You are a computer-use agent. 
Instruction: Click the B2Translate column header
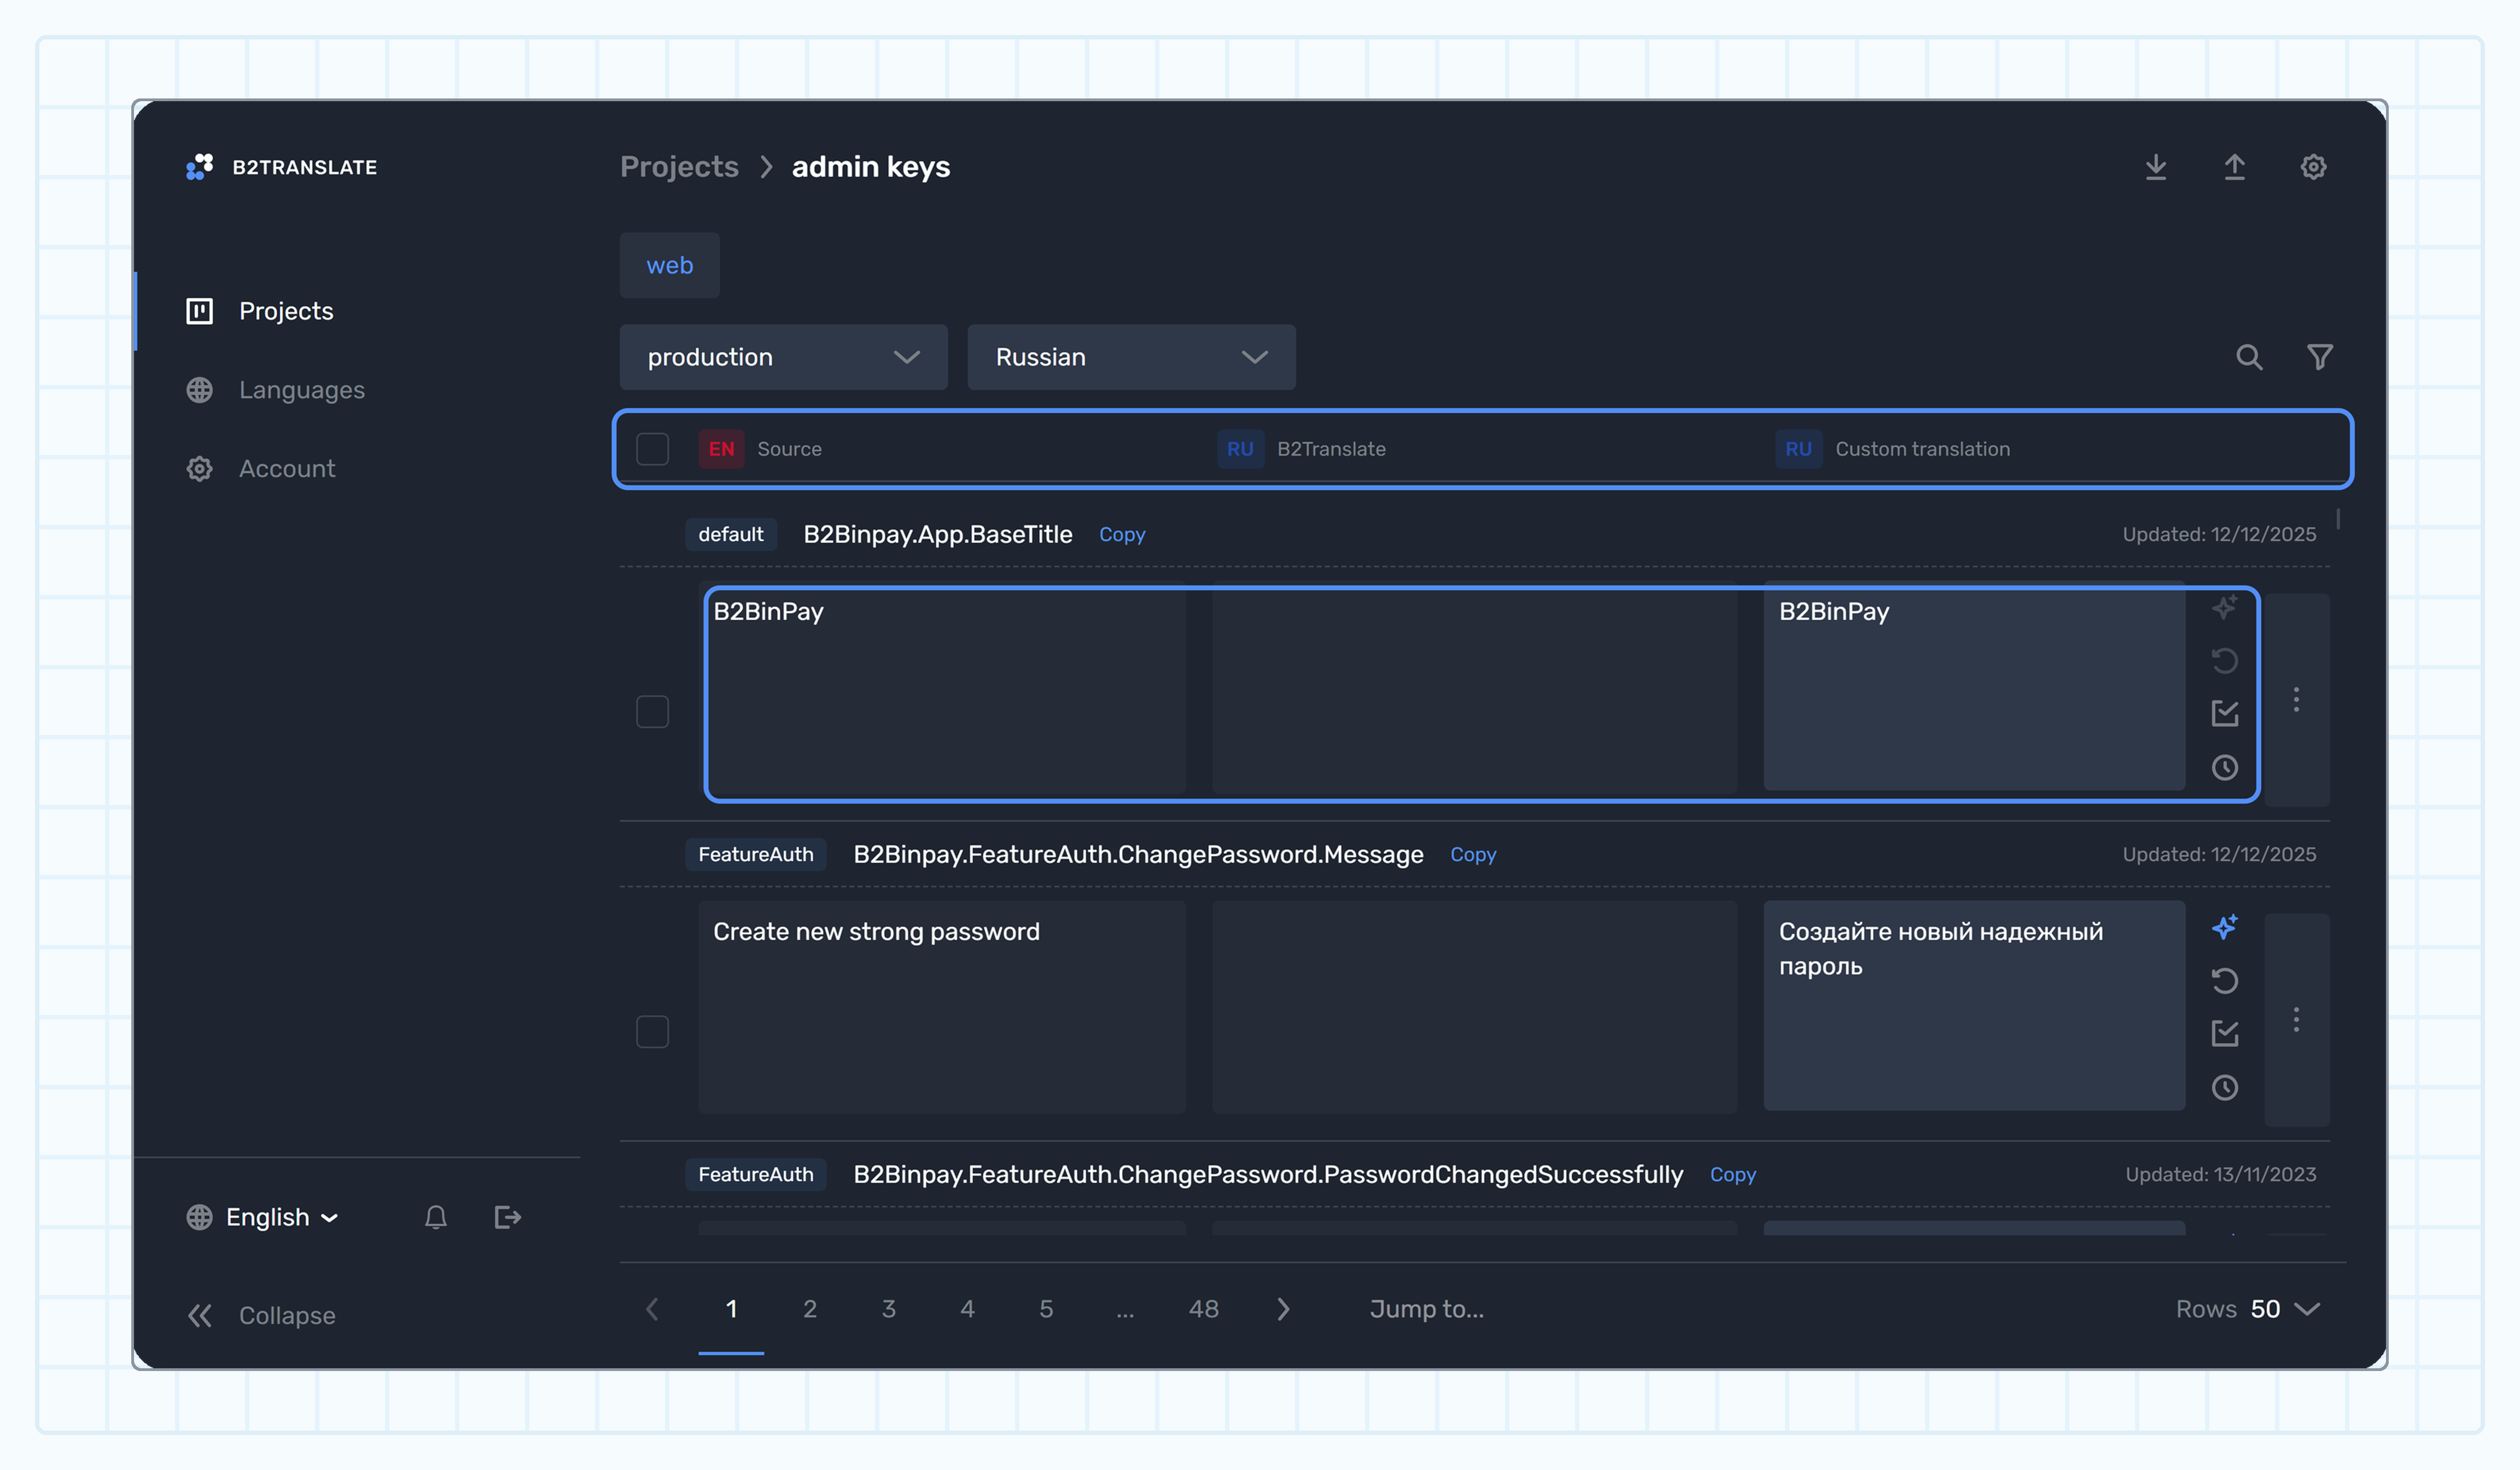(1331, 449)
